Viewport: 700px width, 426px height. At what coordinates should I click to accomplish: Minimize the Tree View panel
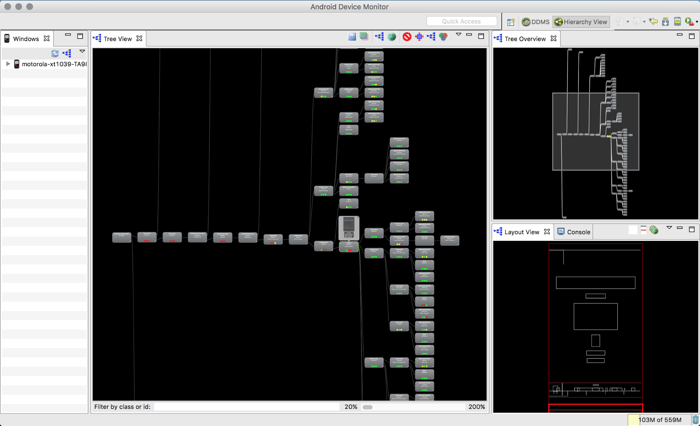[469, 35]
